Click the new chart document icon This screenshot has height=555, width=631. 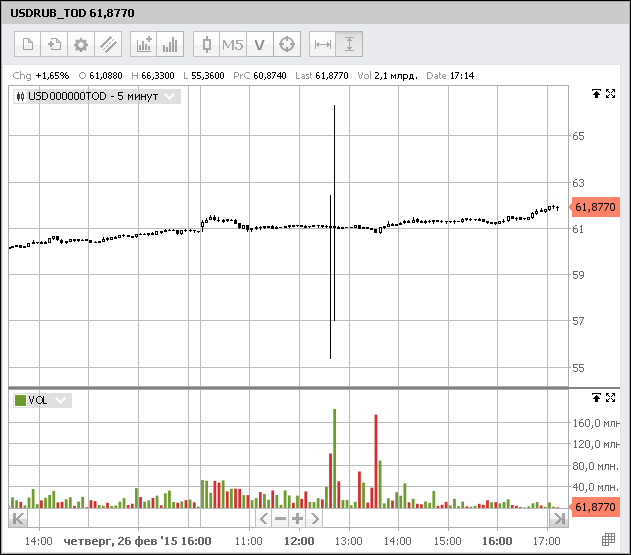27,44
